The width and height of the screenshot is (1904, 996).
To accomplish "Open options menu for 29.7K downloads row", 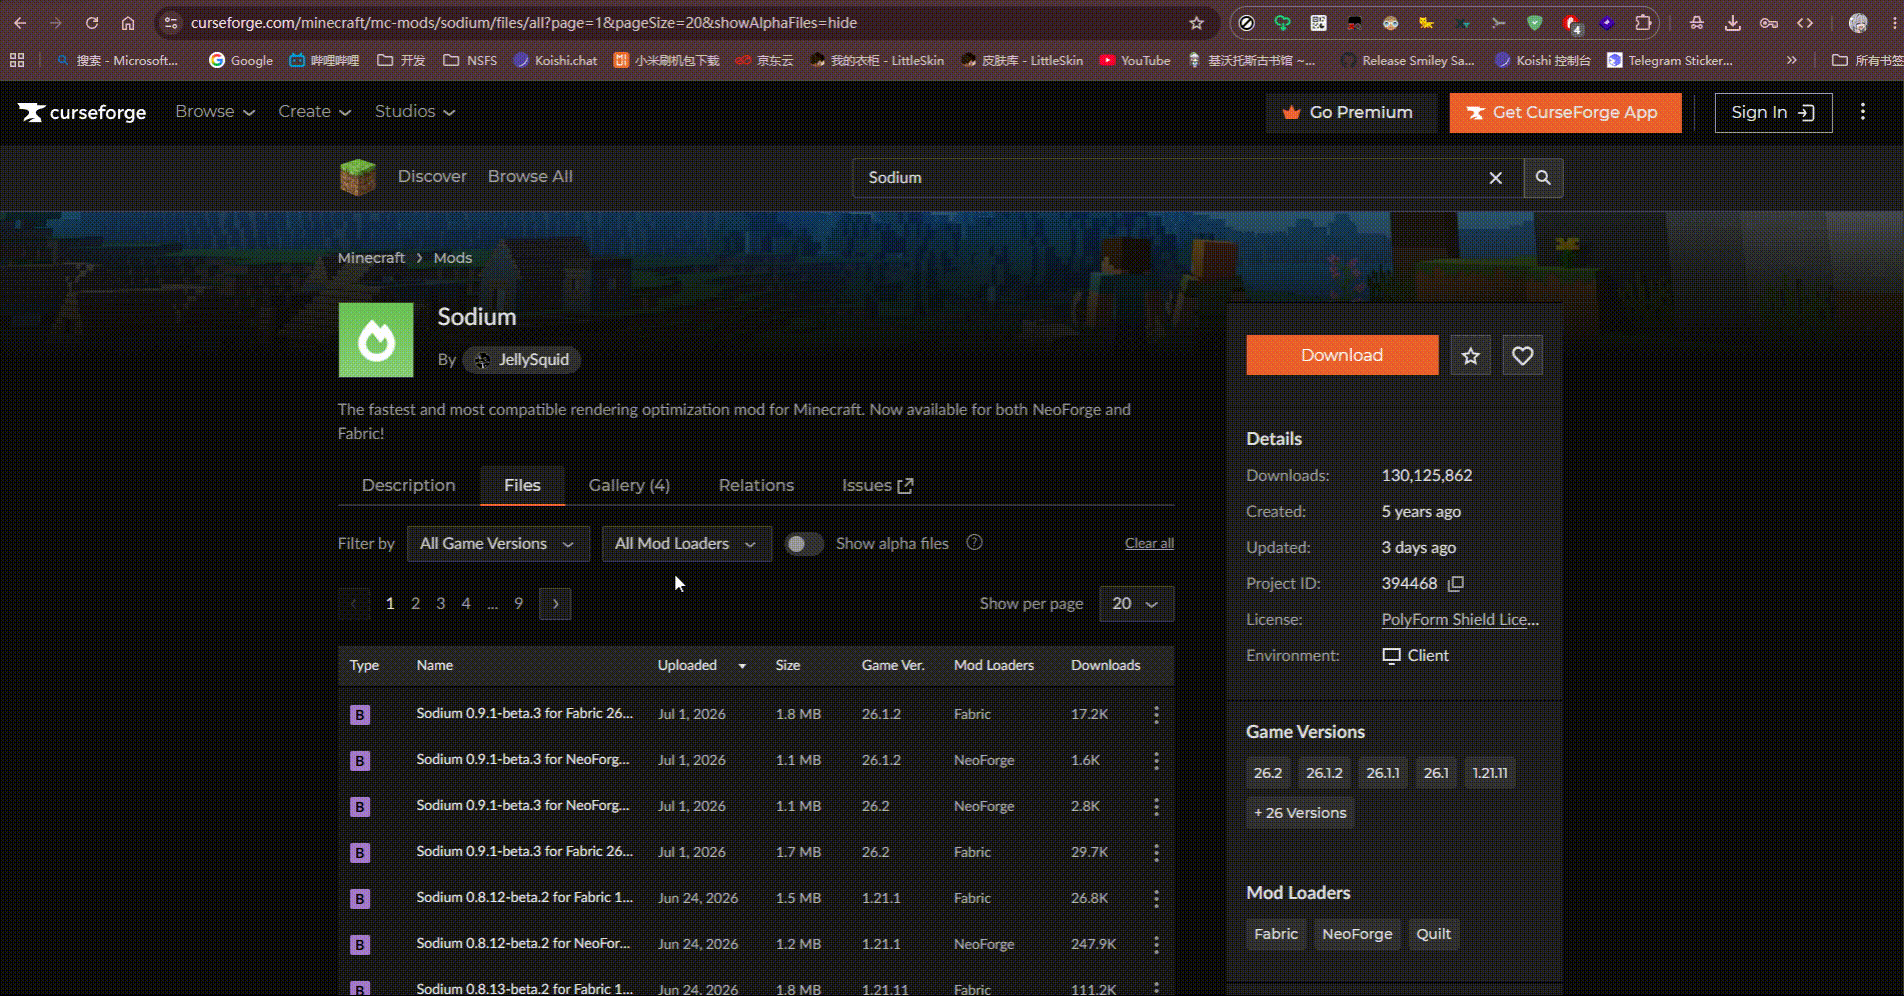I will point(1156,852).
